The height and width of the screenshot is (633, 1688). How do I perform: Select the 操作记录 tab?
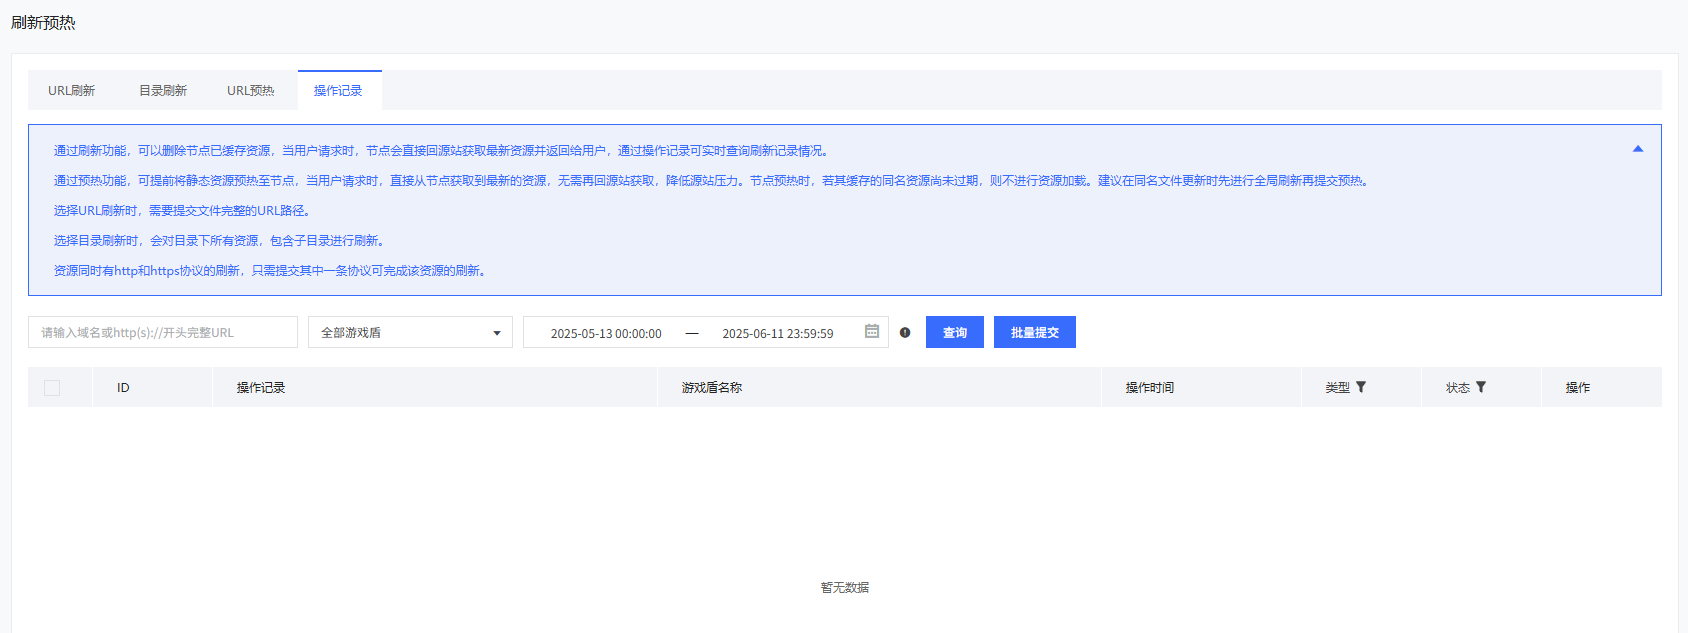click(x=338, y=91)
